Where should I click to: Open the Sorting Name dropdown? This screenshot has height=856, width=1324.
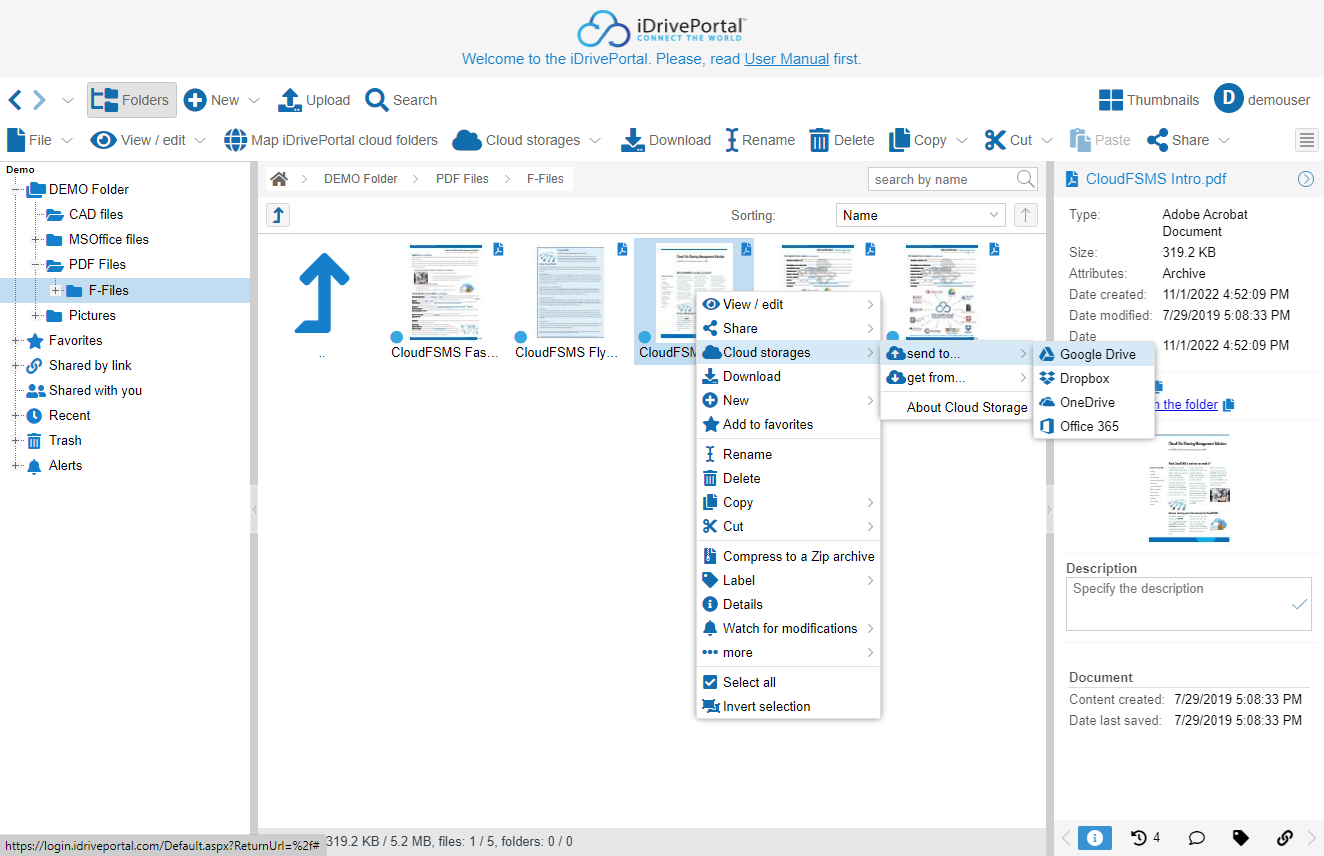click(x=920, y=215)
